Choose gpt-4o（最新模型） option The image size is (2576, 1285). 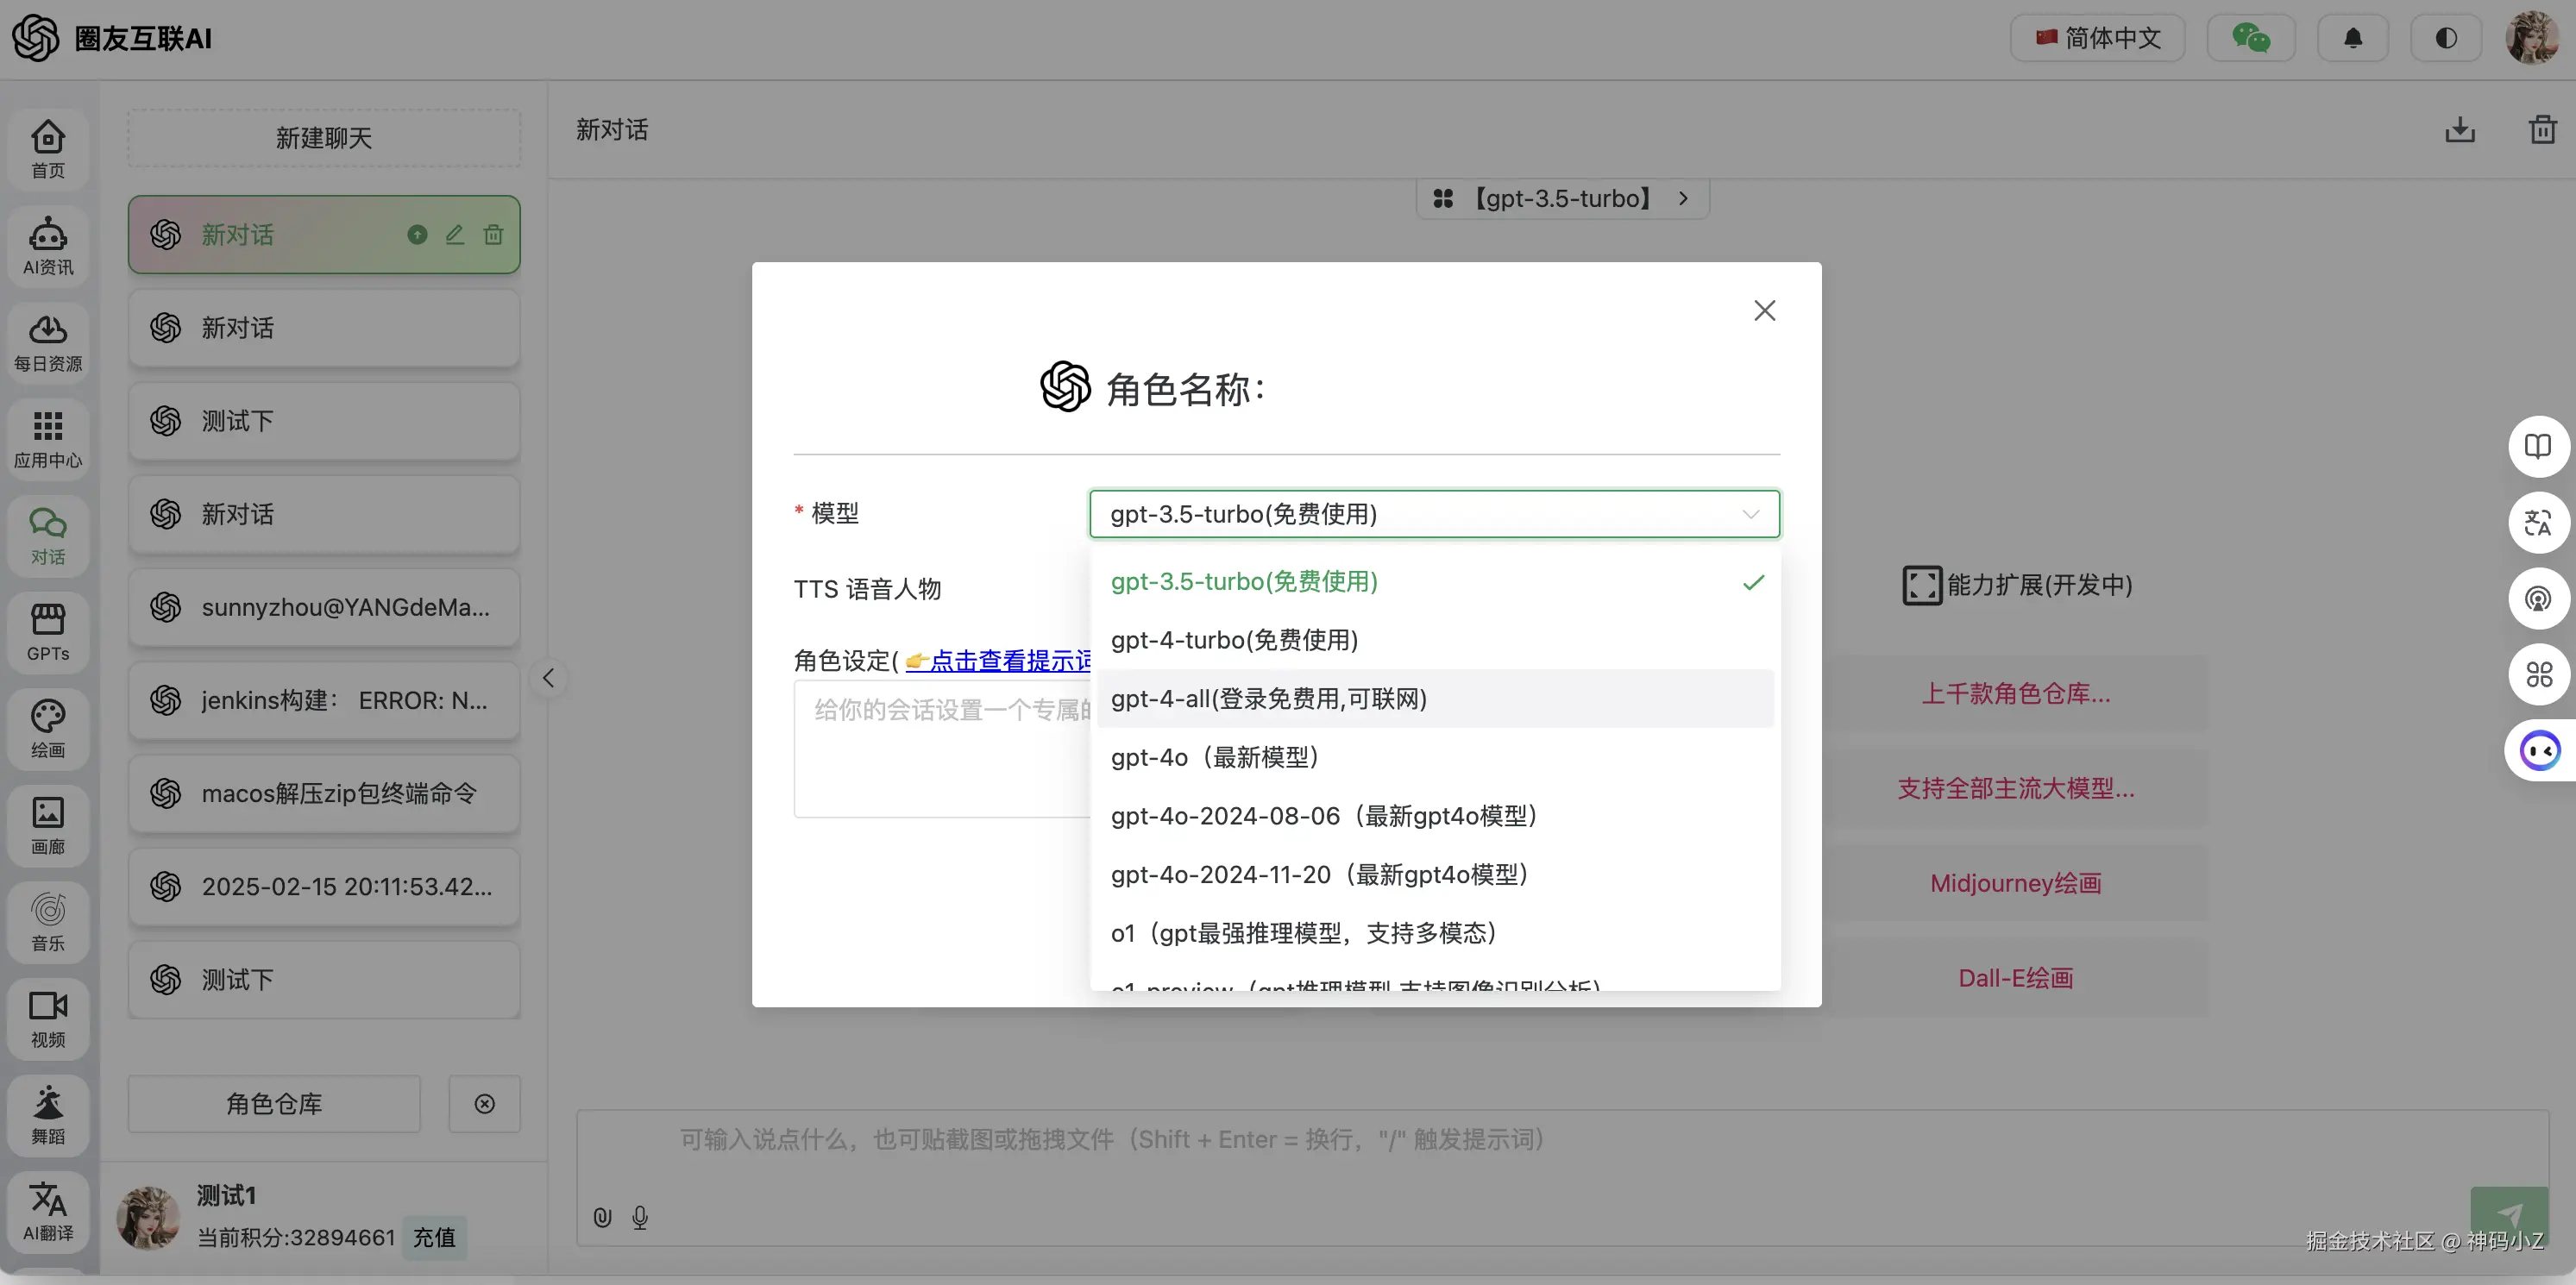[x=1214, y=757]
